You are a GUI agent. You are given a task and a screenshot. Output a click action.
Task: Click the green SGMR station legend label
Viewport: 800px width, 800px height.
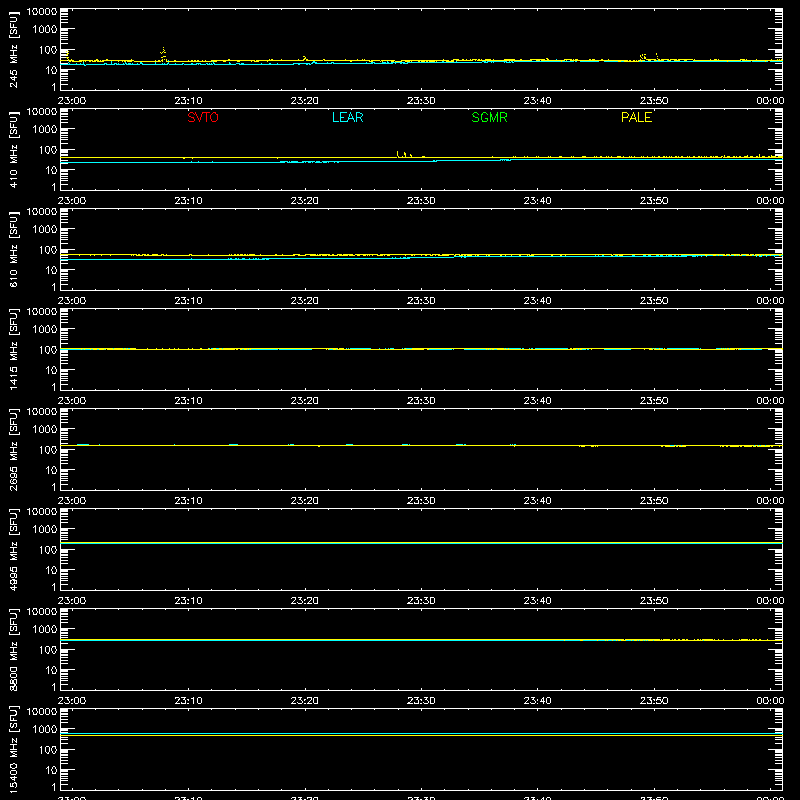point(489,117)
